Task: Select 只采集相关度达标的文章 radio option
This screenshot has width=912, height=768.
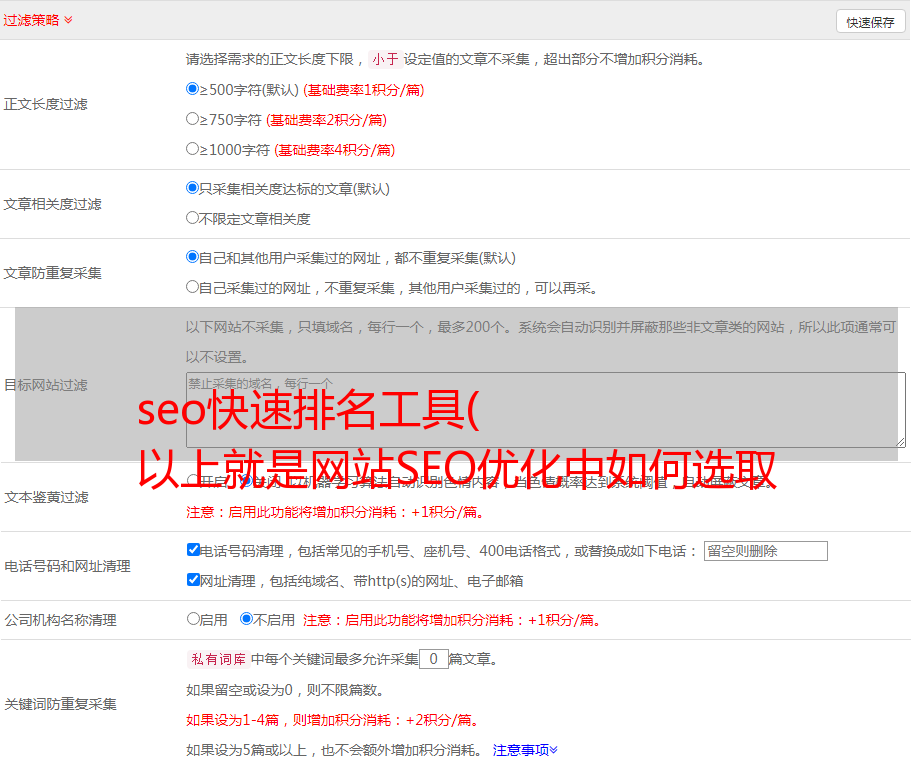Action: (x=192, y=188)
